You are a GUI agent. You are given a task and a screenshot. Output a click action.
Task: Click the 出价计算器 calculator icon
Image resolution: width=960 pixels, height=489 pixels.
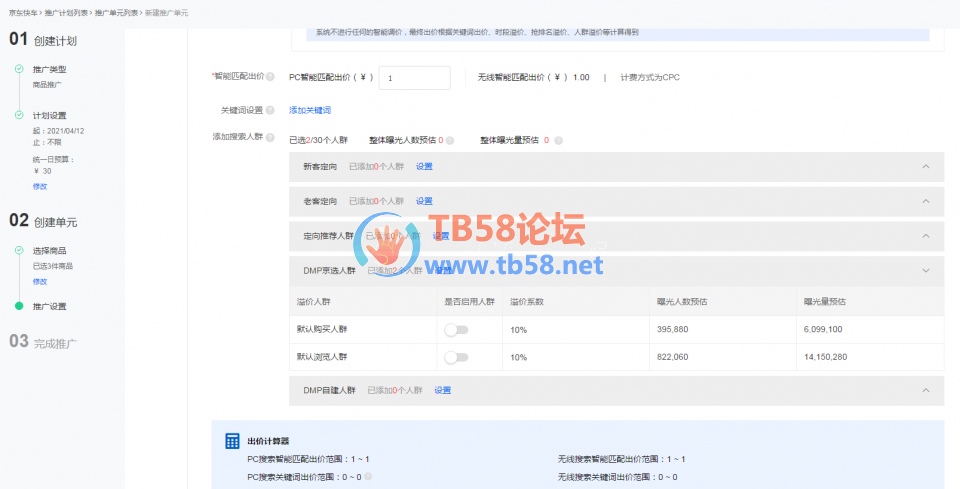(232, 441)
